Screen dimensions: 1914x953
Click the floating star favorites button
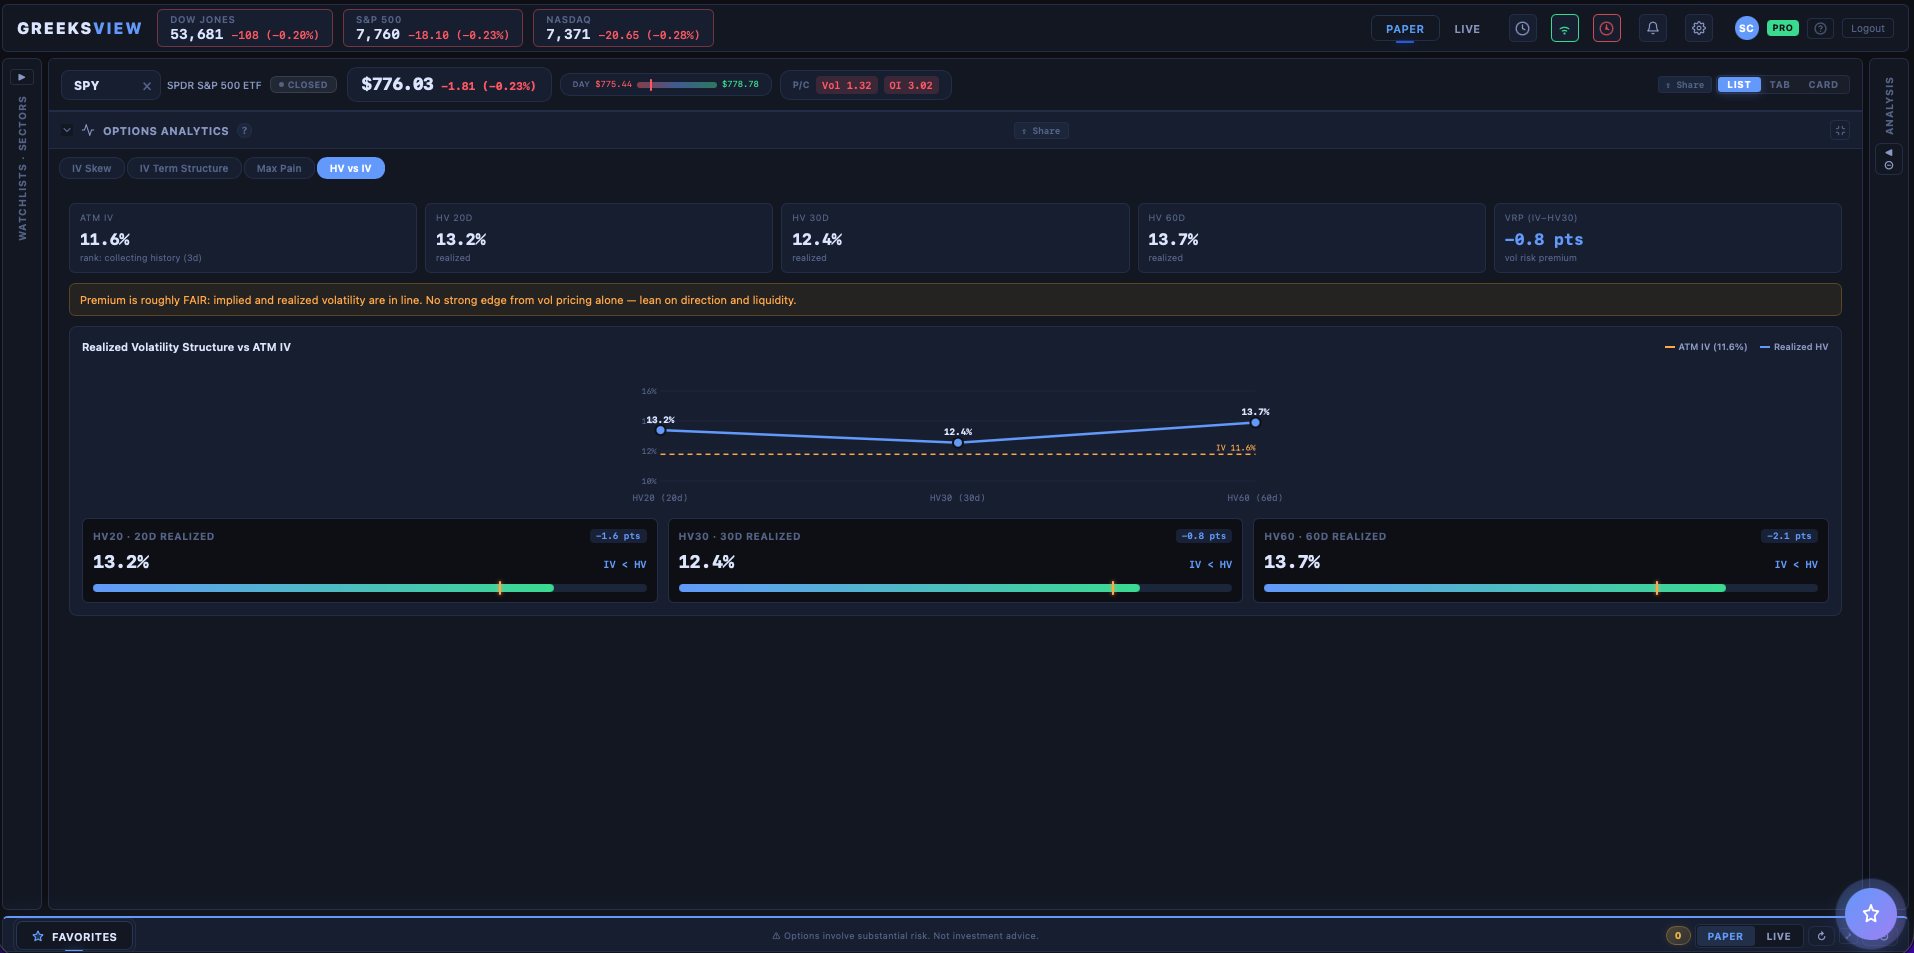pos(1870,913)
